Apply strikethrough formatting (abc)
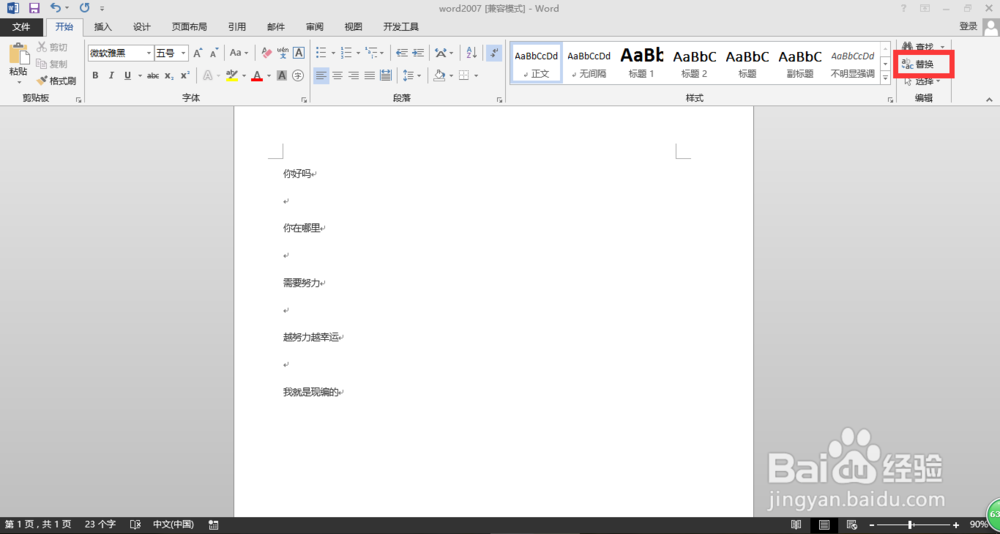This screenshot has height=534, width=1000. [x=152, y=76]
